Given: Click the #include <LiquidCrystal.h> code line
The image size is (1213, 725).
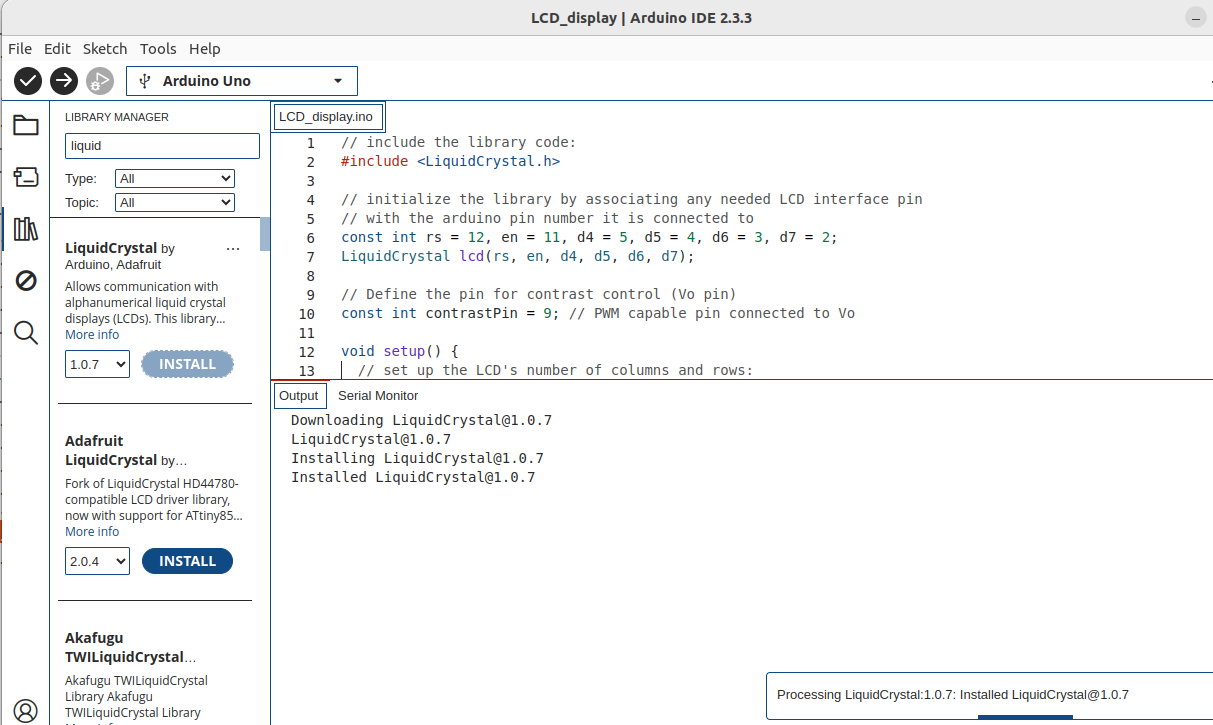Looking at the screenshot, I should click(450, 161).
